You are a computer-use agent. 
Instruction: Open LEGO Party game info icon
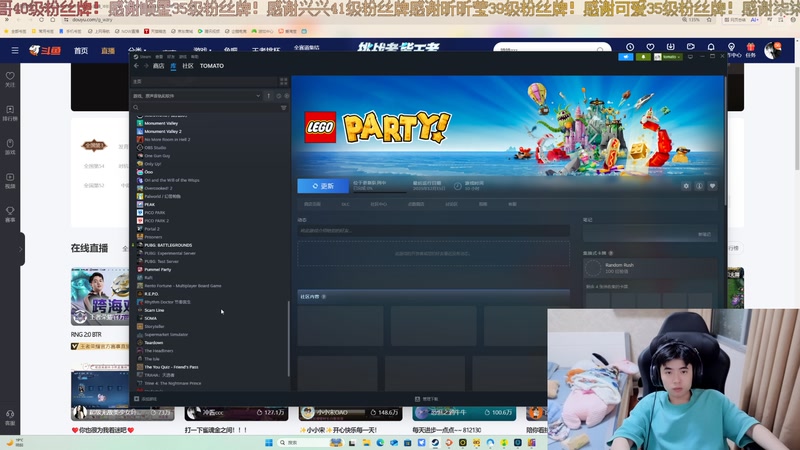click(699, 186)
